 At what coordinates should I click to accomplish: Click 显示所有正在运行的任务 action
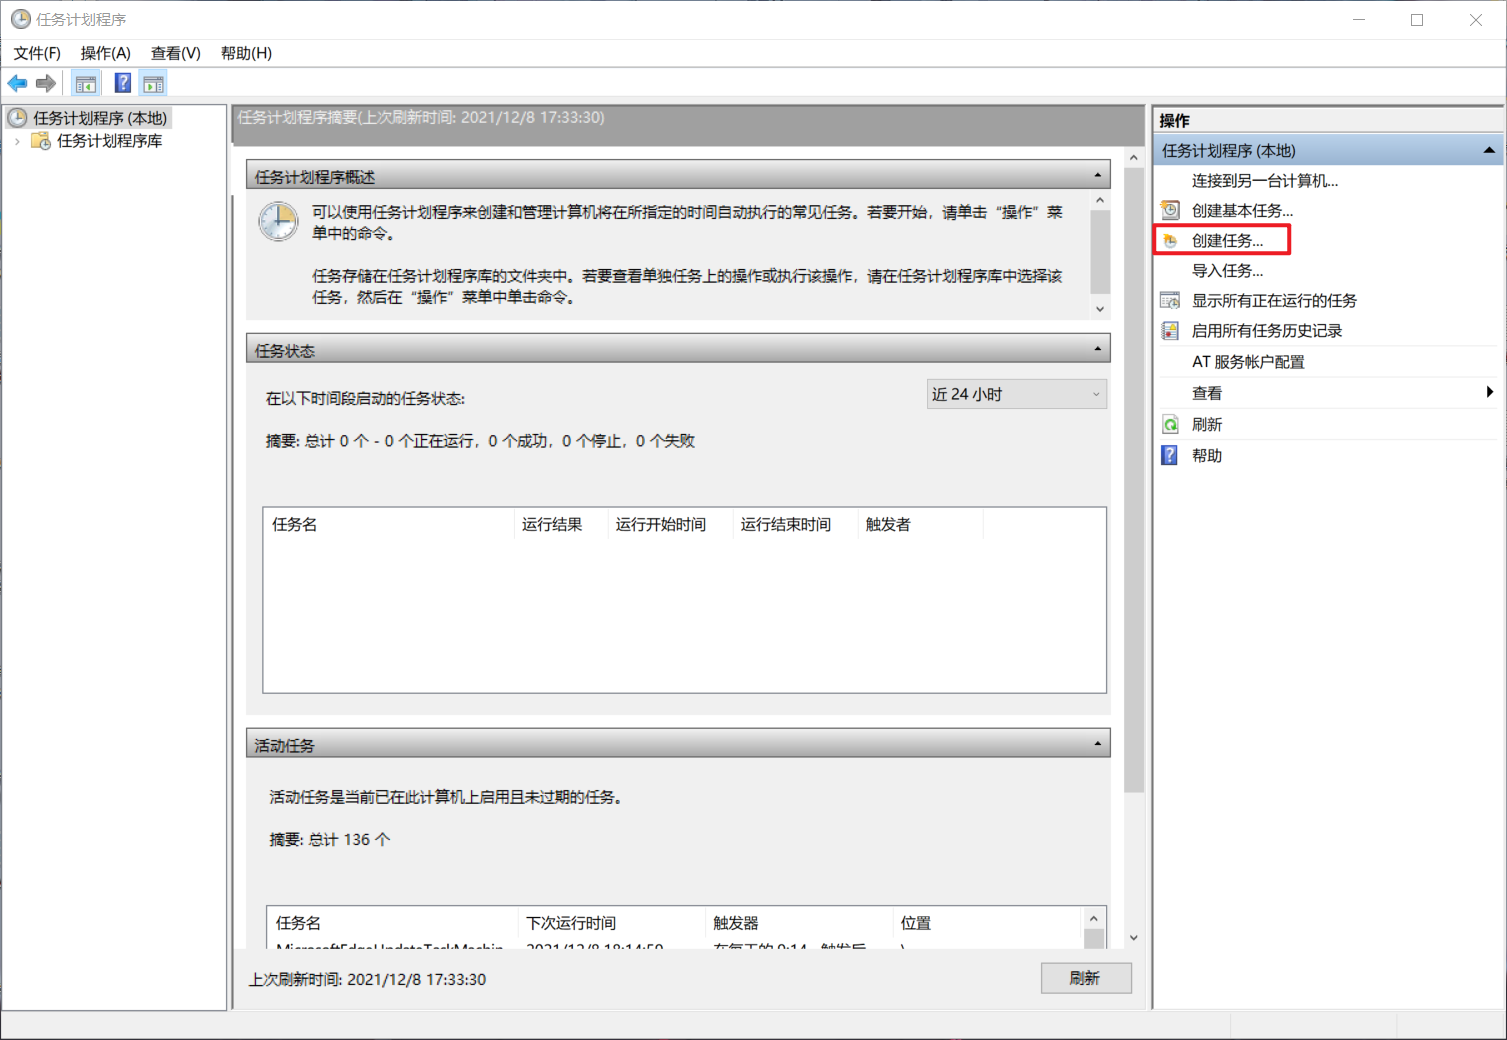pyautogui.click(x=1274, y=301)
